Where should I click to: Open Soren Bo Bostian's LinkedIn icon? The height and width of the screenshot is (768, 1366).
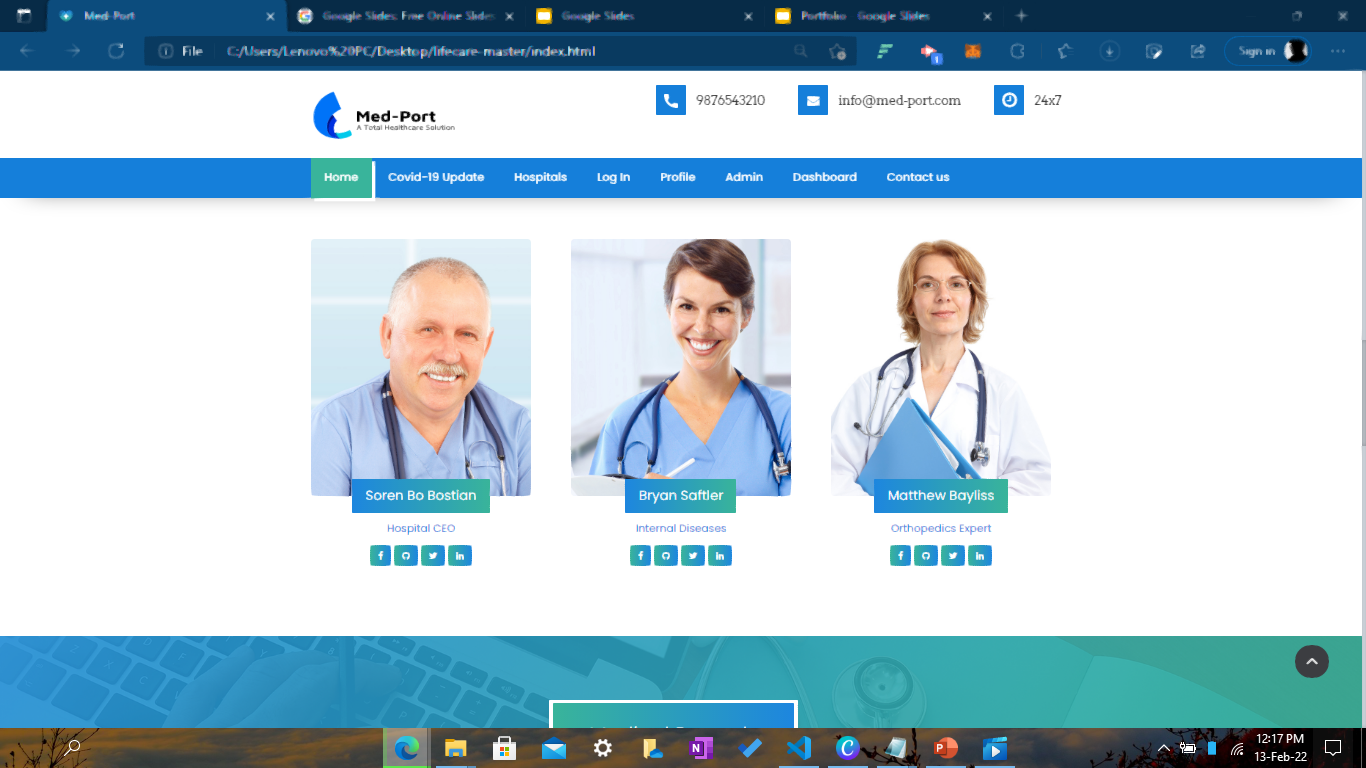coord(460,555)
